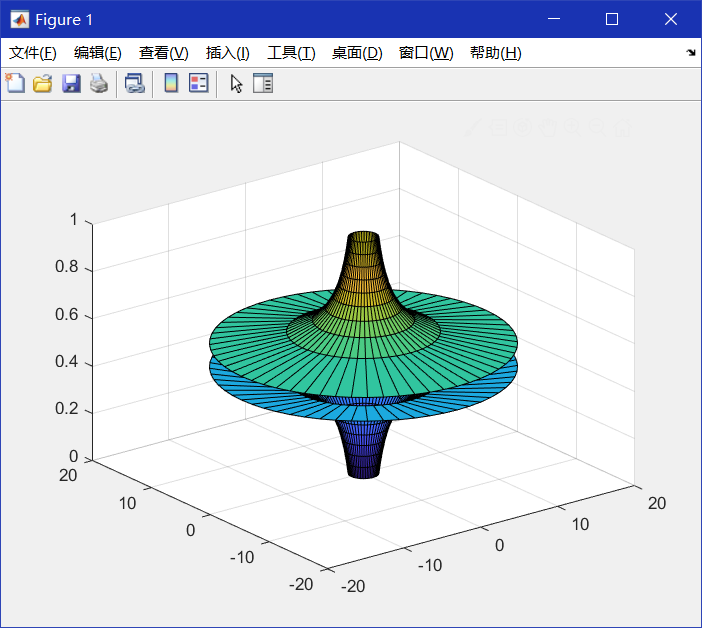Screen dimensions: 702x628
Task: Insert a colorbar from the toolbar
Action: coord(171,83)
